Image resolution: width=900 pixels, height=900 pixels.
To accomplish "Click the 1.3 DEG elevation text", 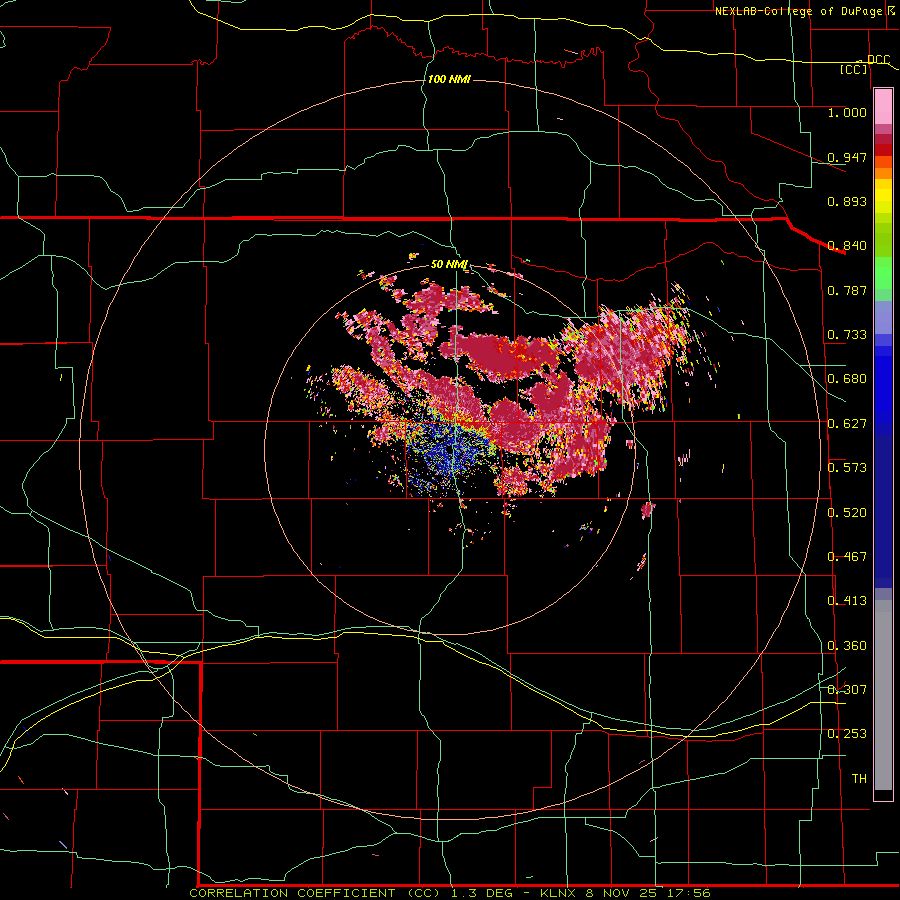I will pyautogui.click(x=483, y=893).
